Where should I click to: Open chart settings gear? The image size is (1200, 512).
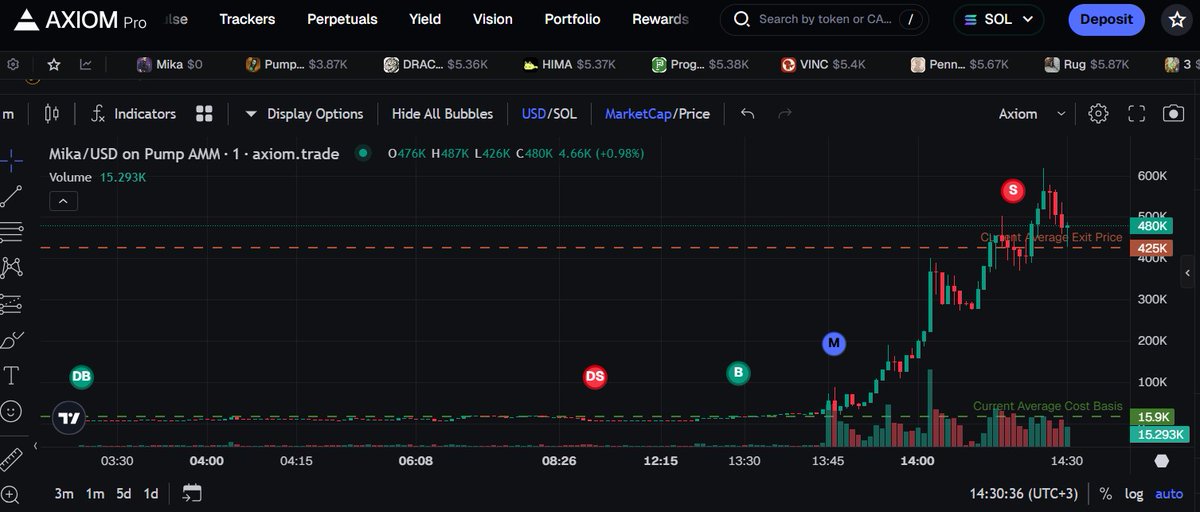tap(1098, 113)
